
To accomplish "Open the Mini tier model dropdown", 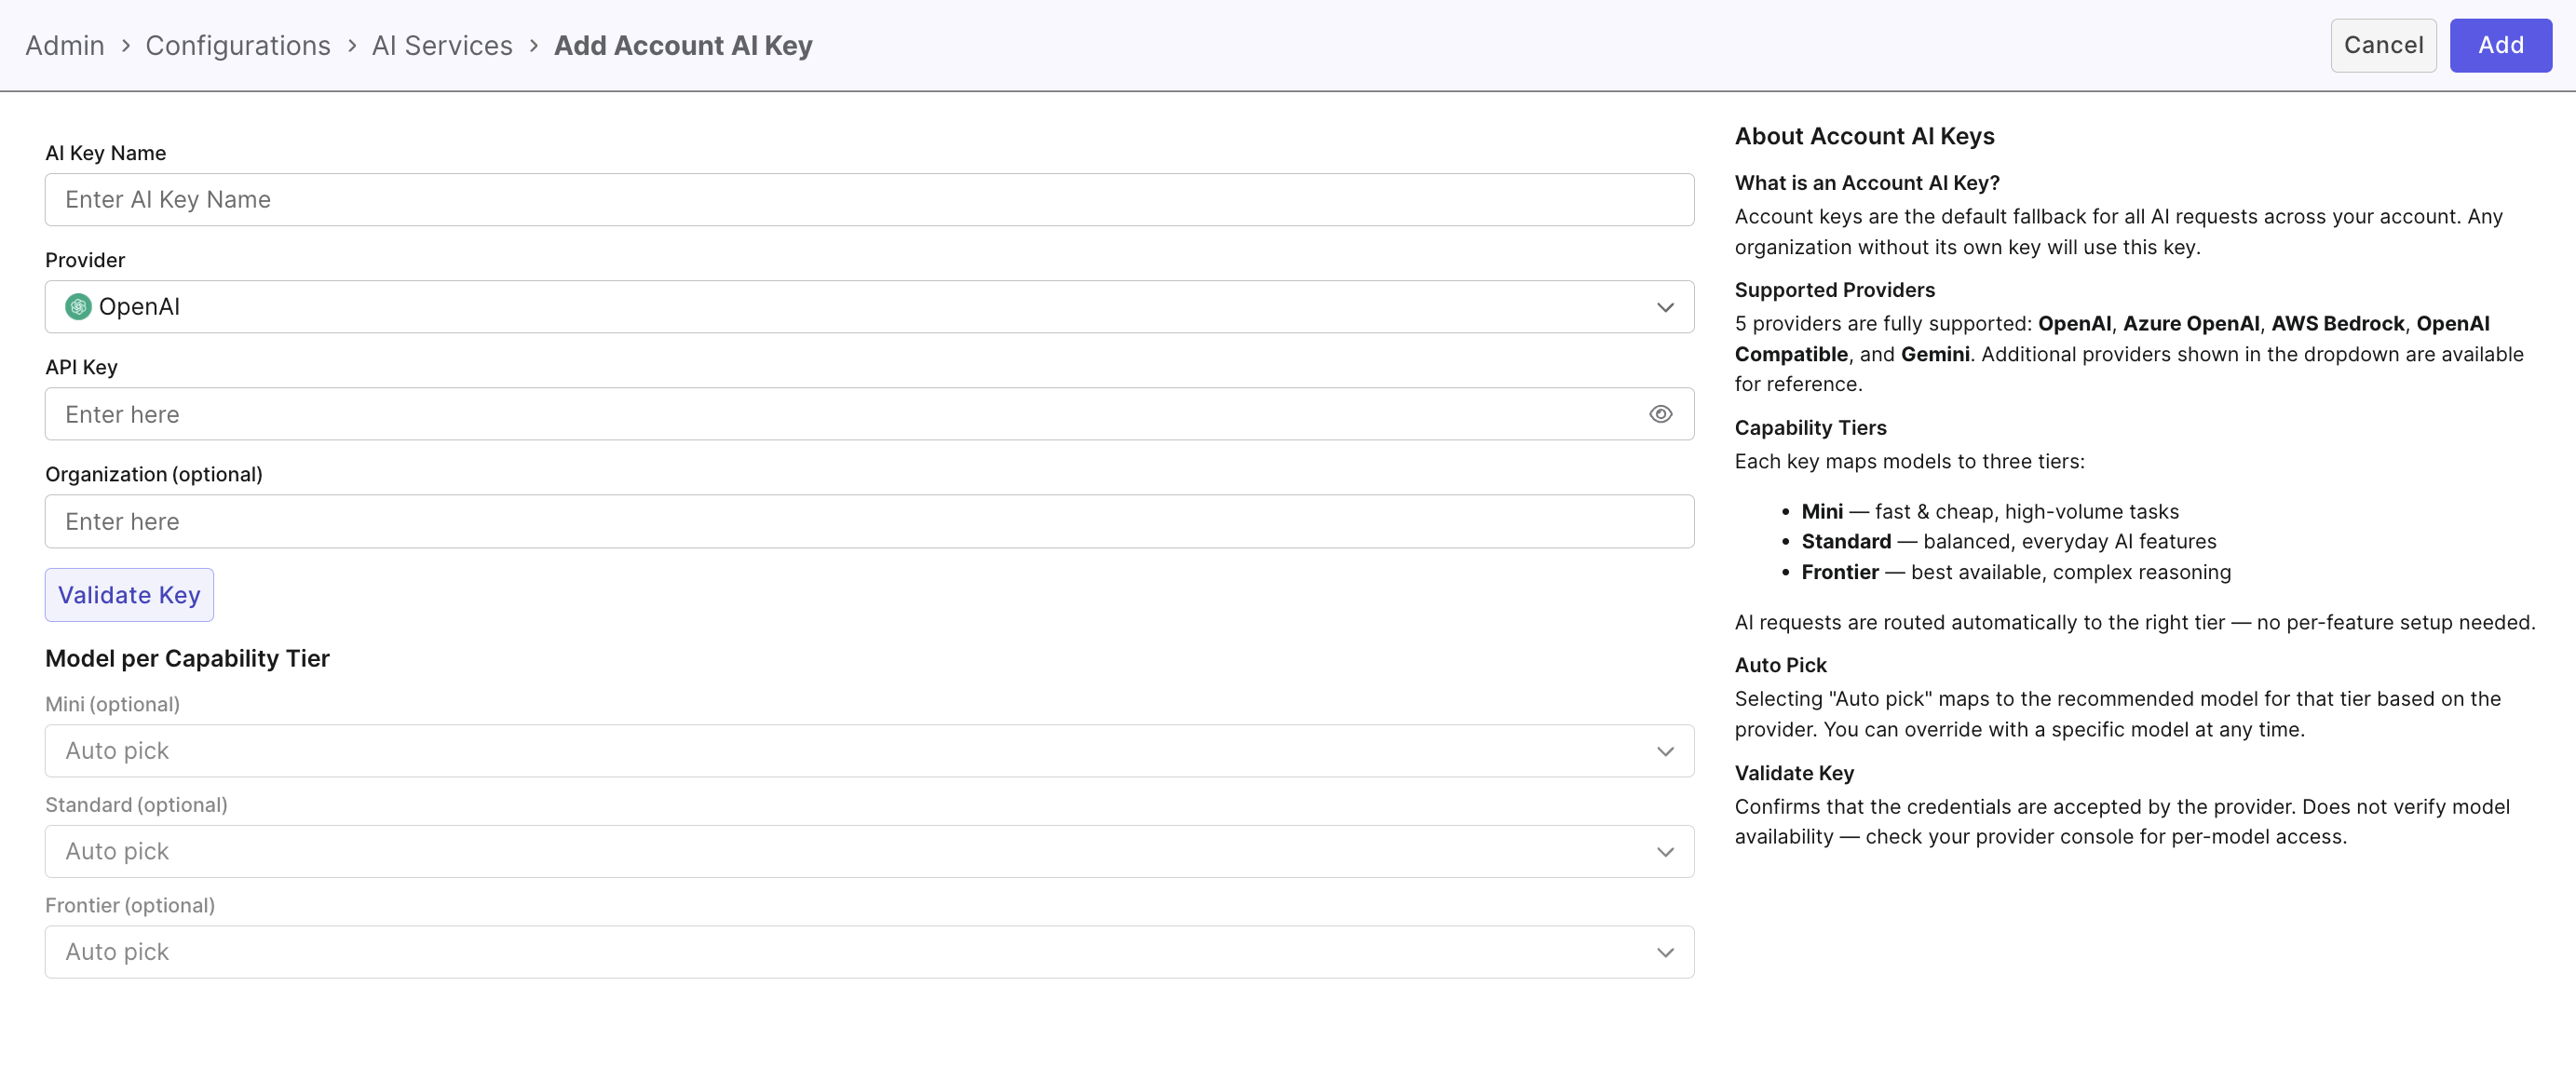I will click(x=869, y=751).
